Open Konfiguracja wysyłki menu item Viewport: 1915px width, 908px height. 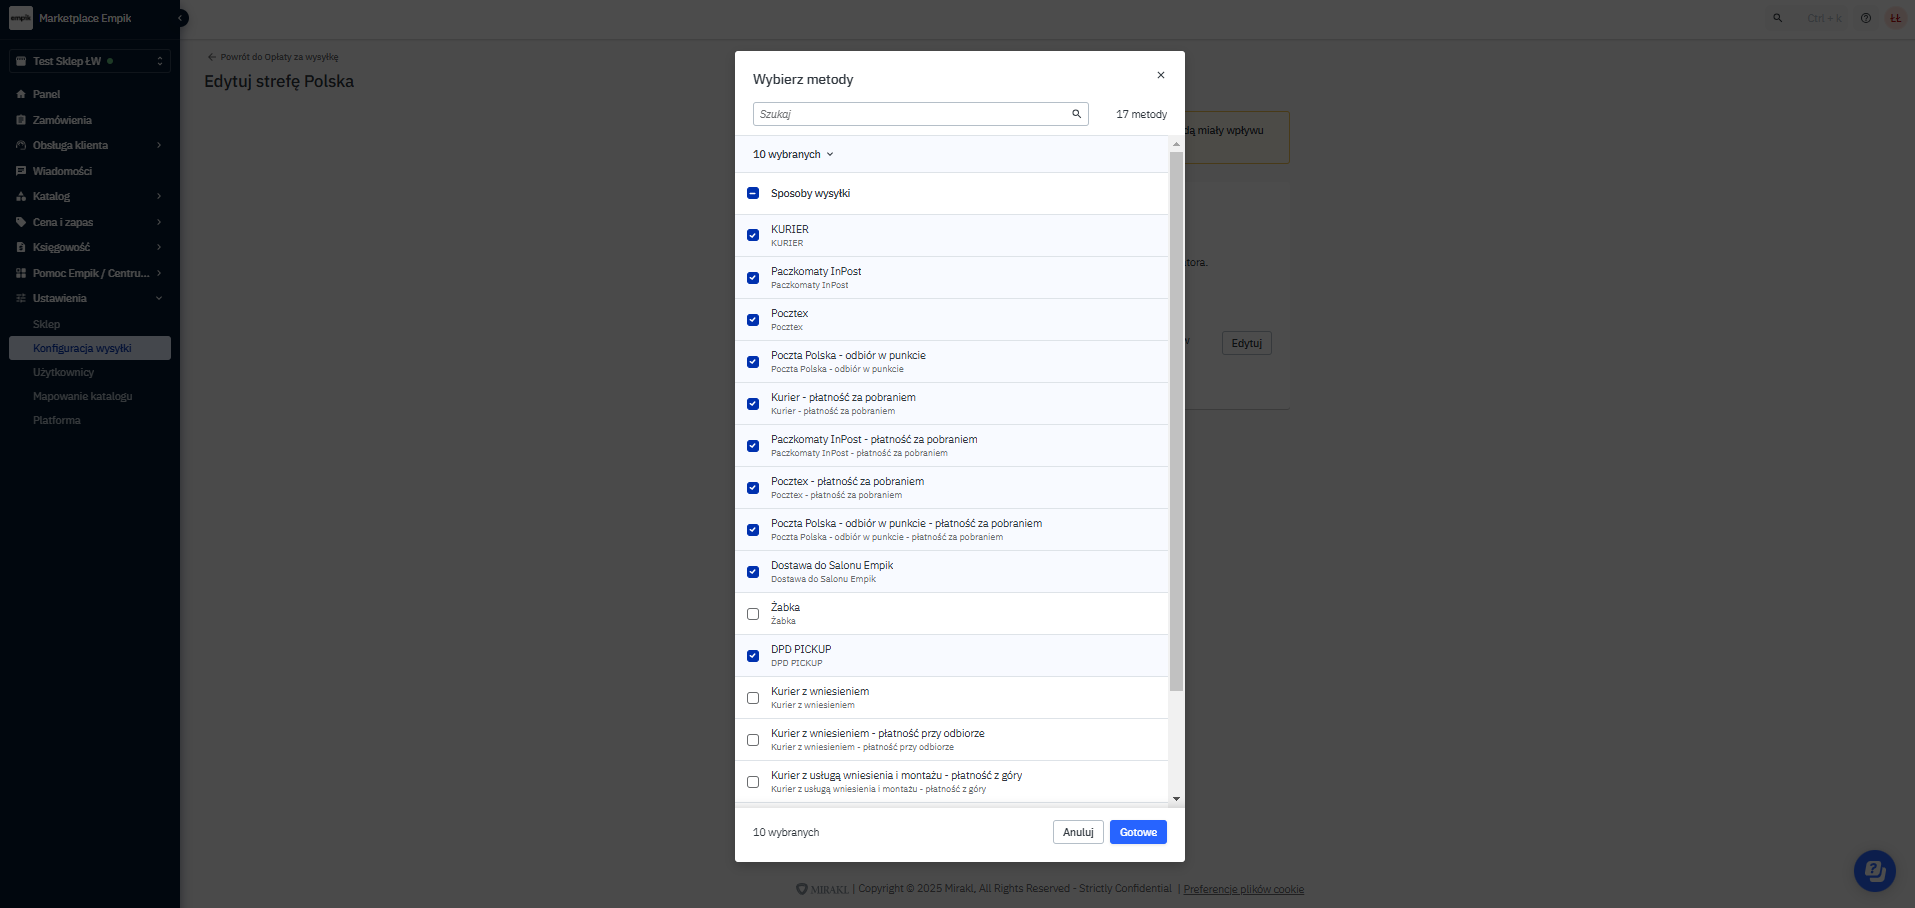coord(82,348)
